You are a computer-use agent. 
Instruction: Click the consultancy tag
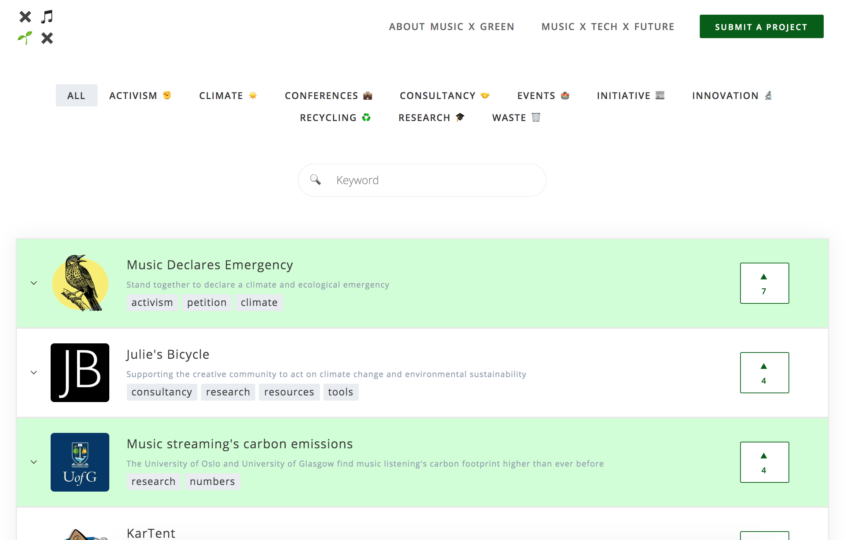coord(162,392)
